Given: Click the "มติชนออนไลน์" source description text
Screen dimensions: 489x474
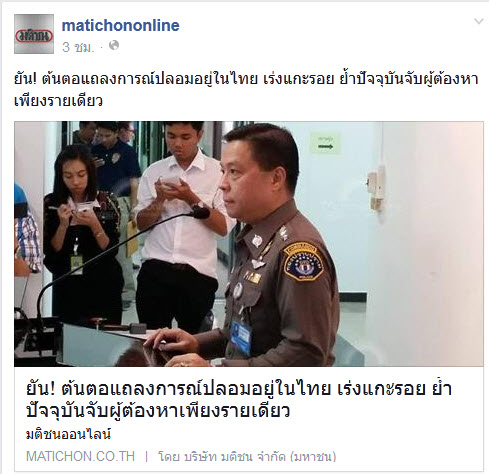Looking at the screenshot, I should (68, 434).
